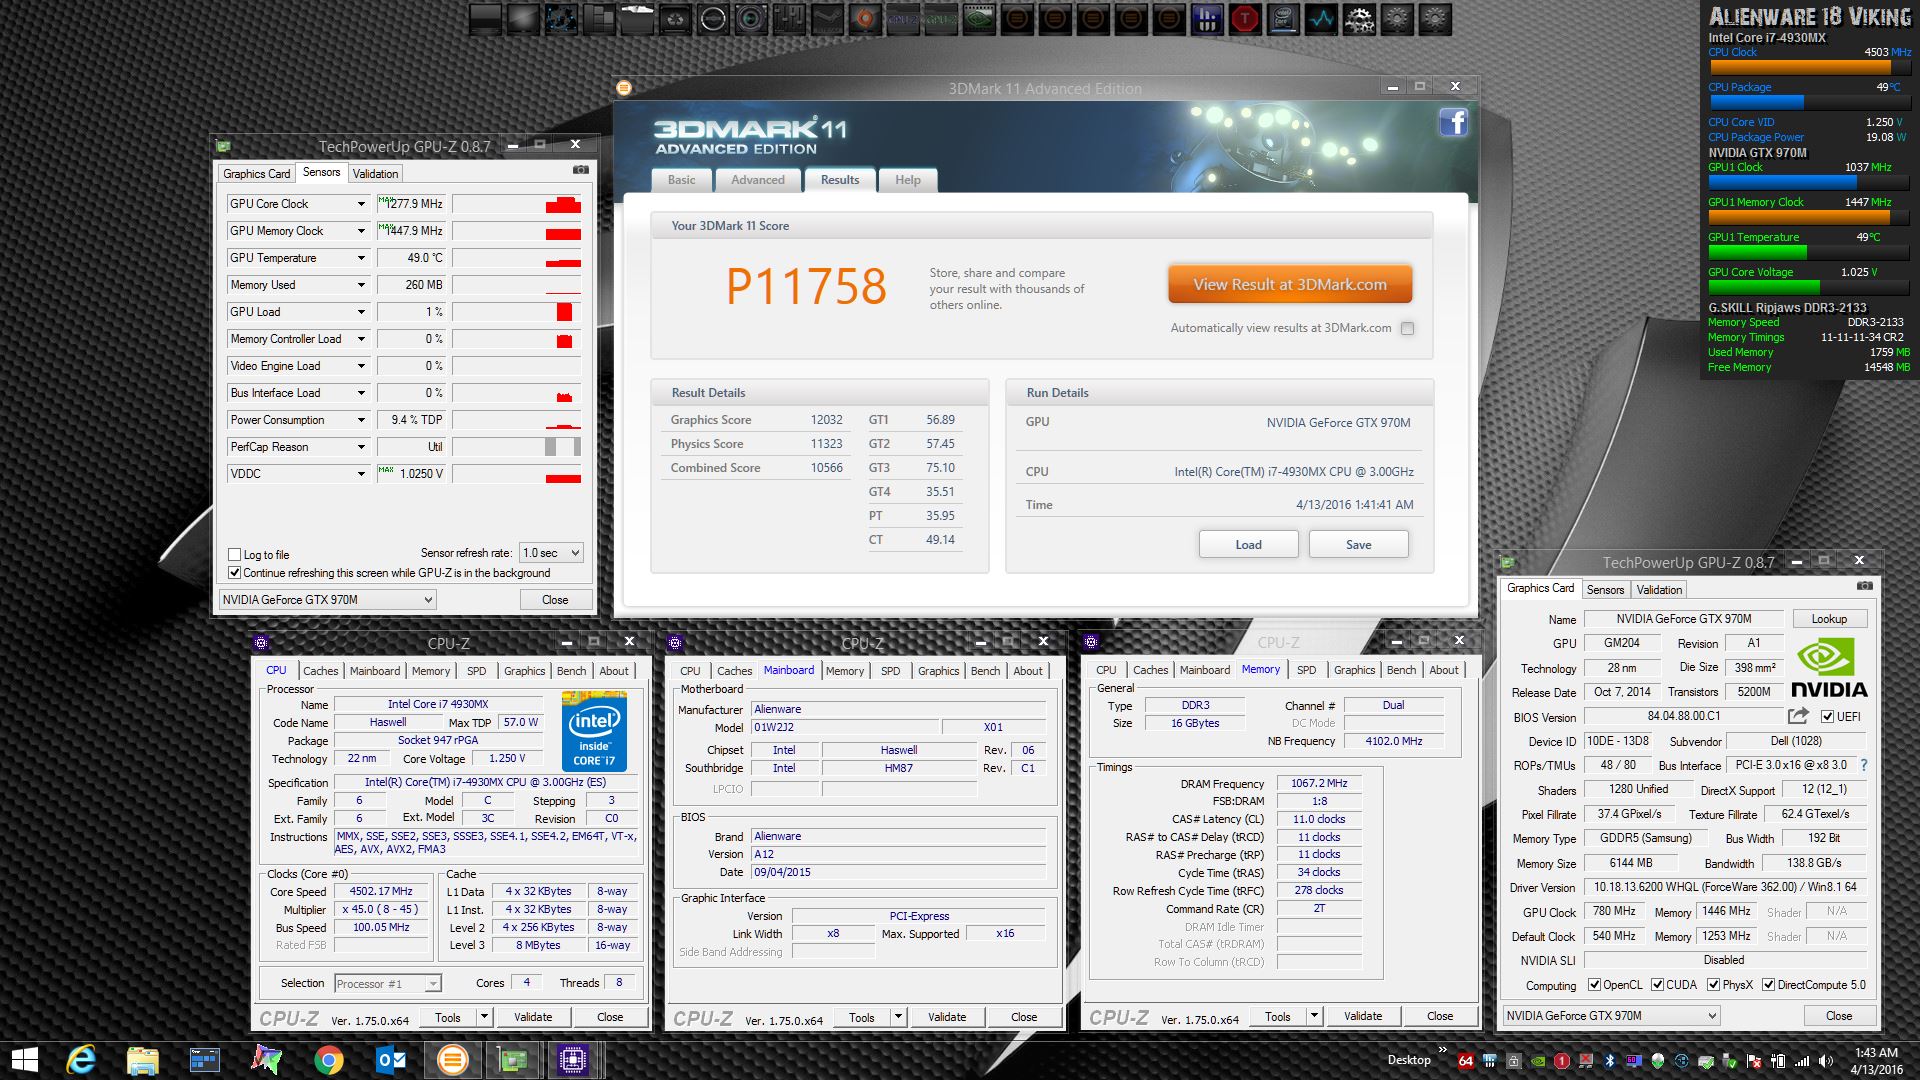
Task: Open the Intel Core dock icon
Action: pos(1283,18)
